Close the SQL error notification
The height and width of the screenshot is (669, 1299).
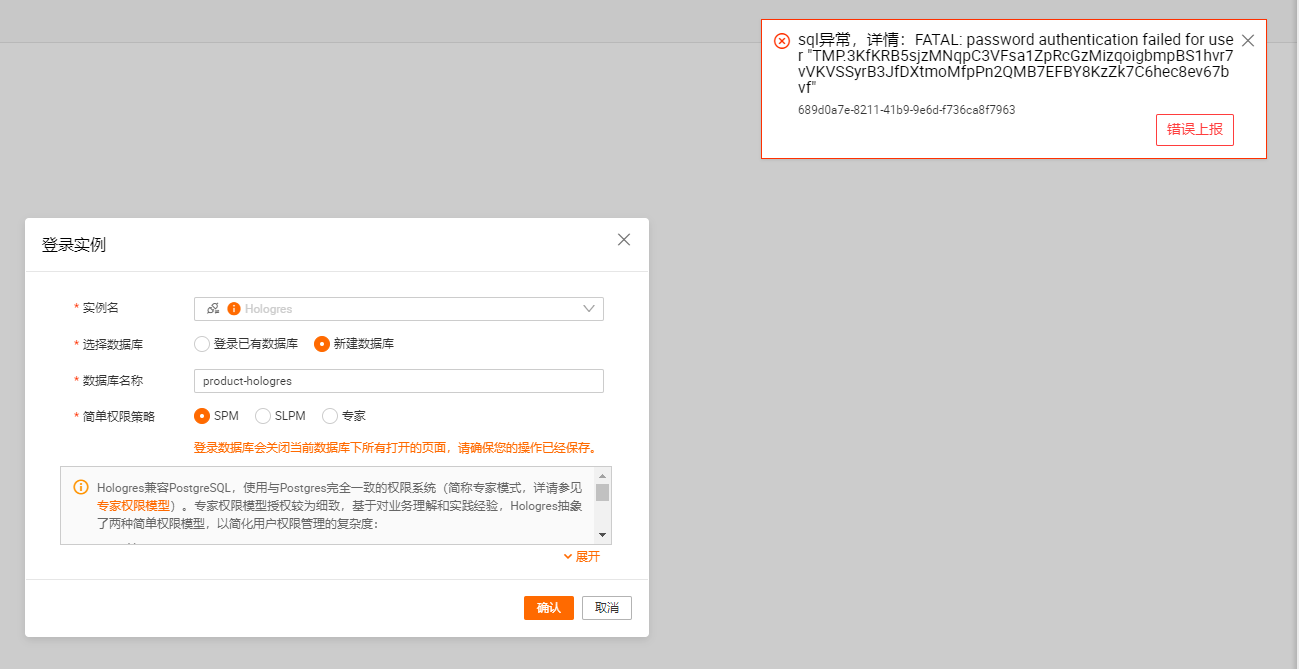[1247, 40]
